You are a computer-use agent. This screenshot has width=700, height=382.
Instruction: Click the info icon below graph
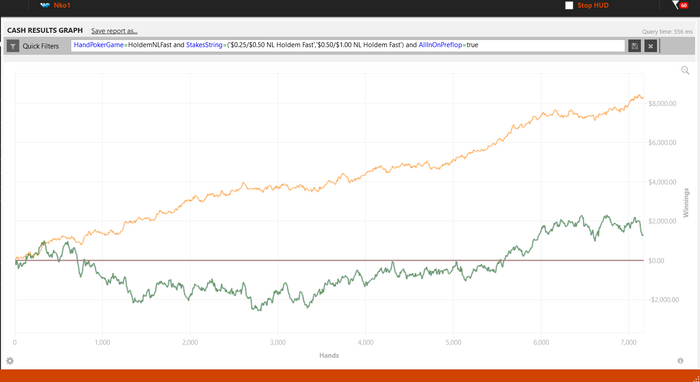[x=680, y=361]
